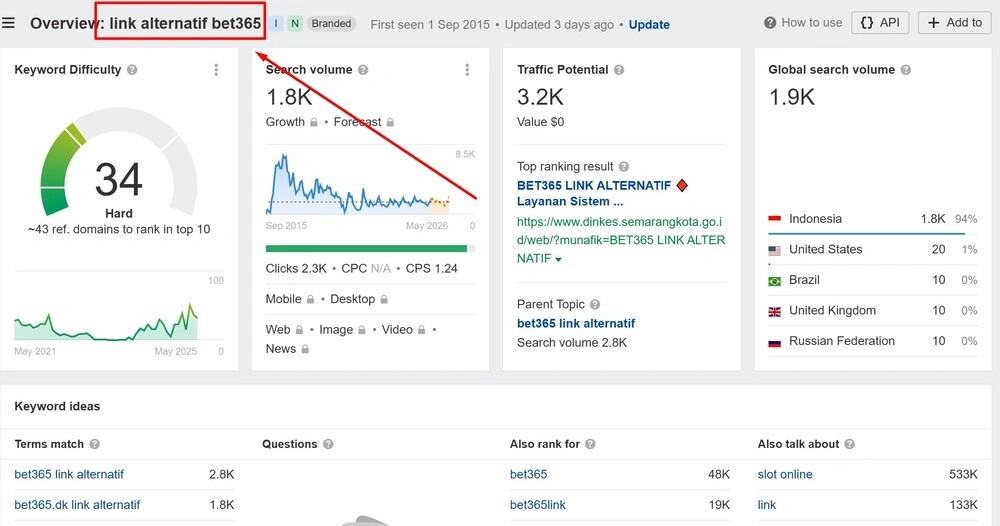Screen dimensions: 1000x526
Task: Click the Questions column heading
Action: point(290,444)
